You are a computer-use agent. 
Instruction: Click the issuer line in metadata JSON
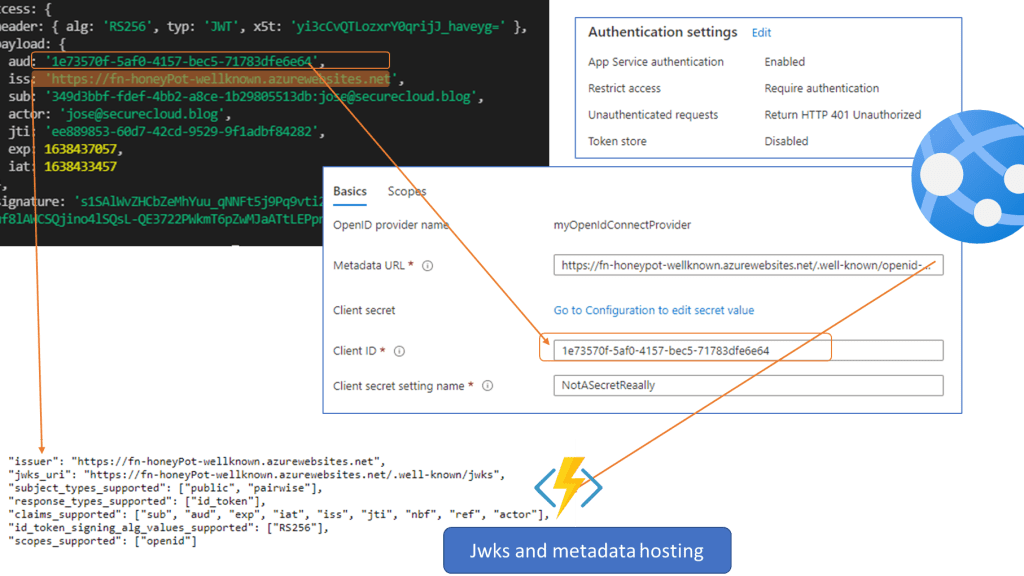197,461
